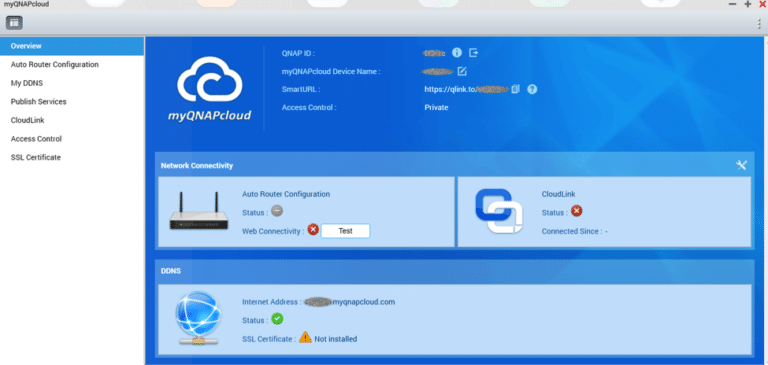Click the CloudLink red error status icon
The height and width of the screenshot is (365, 768).
576,211
